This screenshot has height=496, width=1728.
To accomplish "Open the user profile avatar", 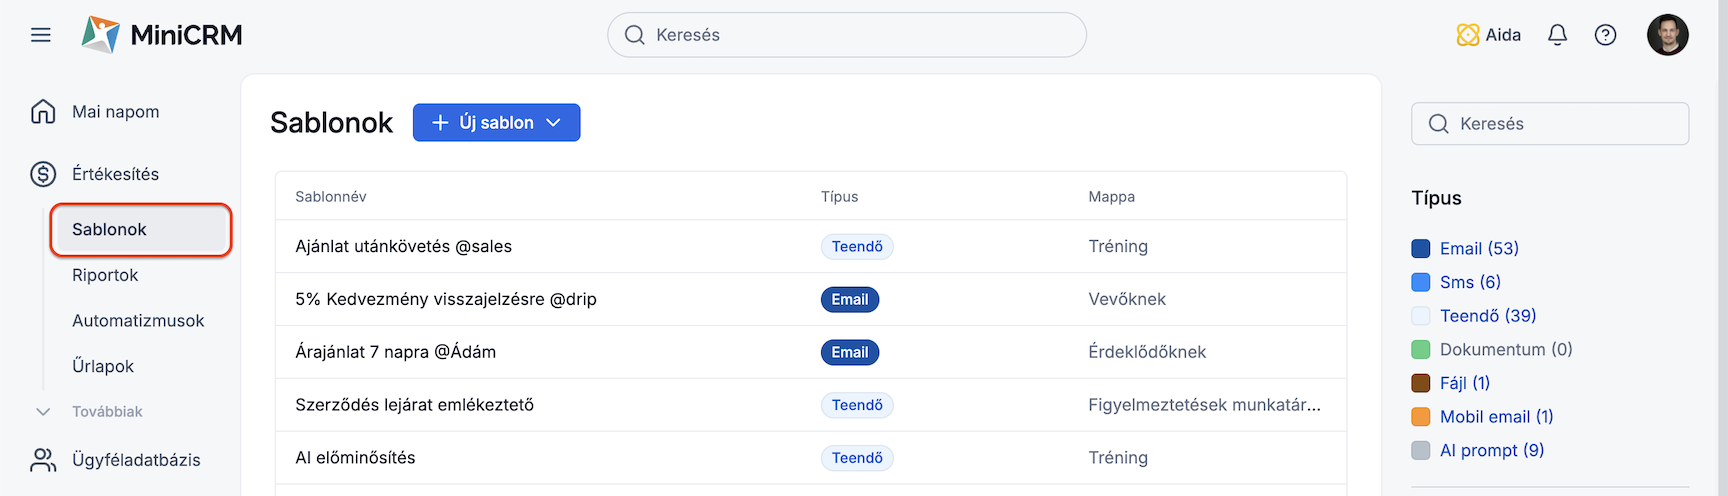I will point(1667,35).
